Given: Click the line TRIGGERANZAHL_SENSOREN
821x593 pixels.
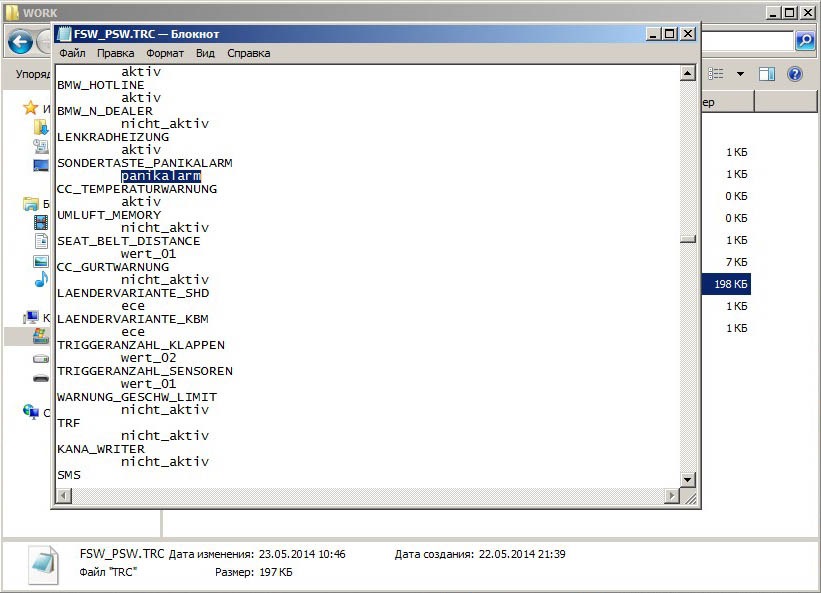Looking at the screenshot, I should (145, 371).
